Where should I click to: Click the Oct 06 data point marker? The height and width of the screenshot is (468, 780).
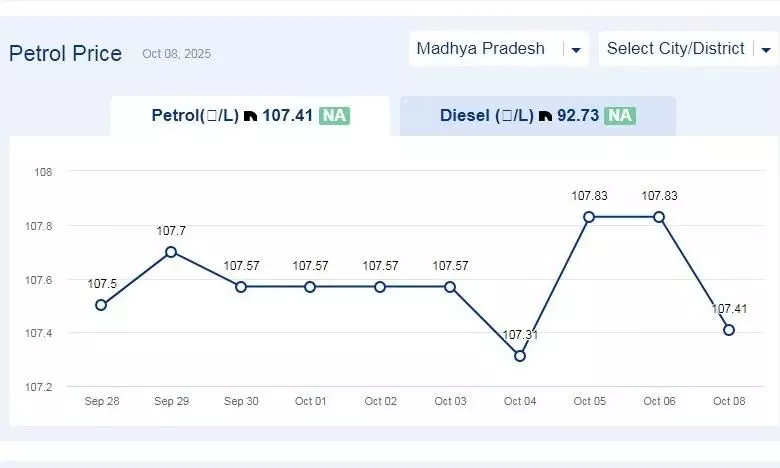point(659,217)
